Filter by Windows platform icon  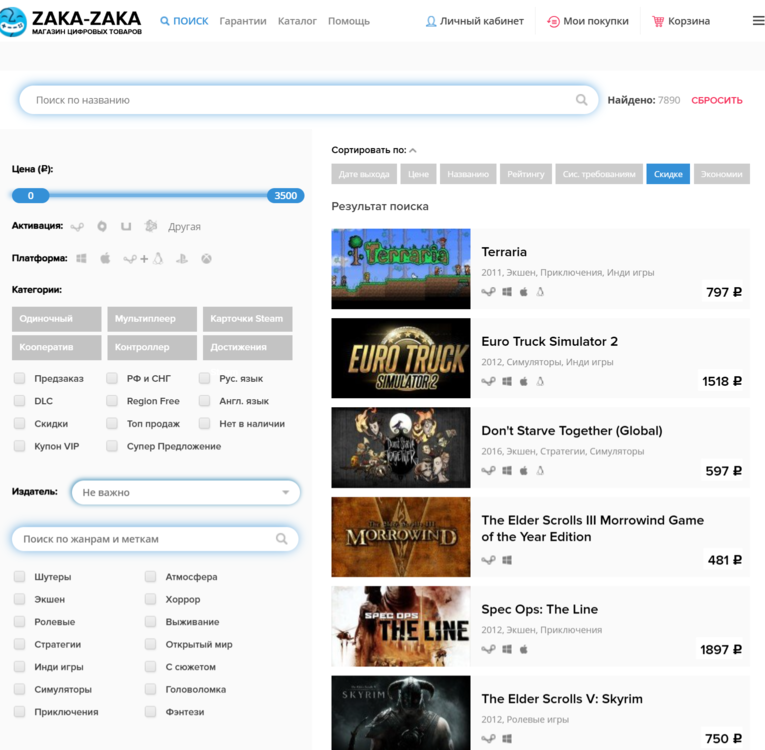point(81,258)
